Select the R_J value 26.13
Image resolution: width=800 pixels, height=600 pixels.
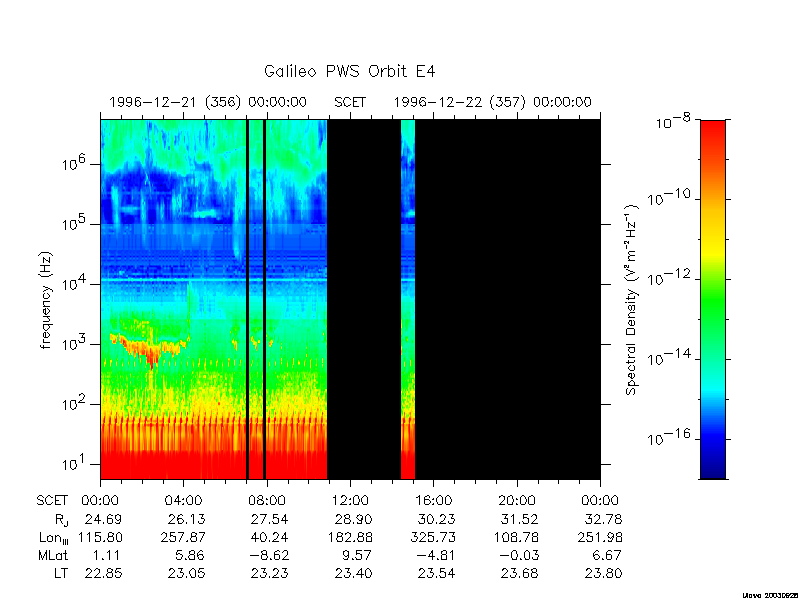187,519
